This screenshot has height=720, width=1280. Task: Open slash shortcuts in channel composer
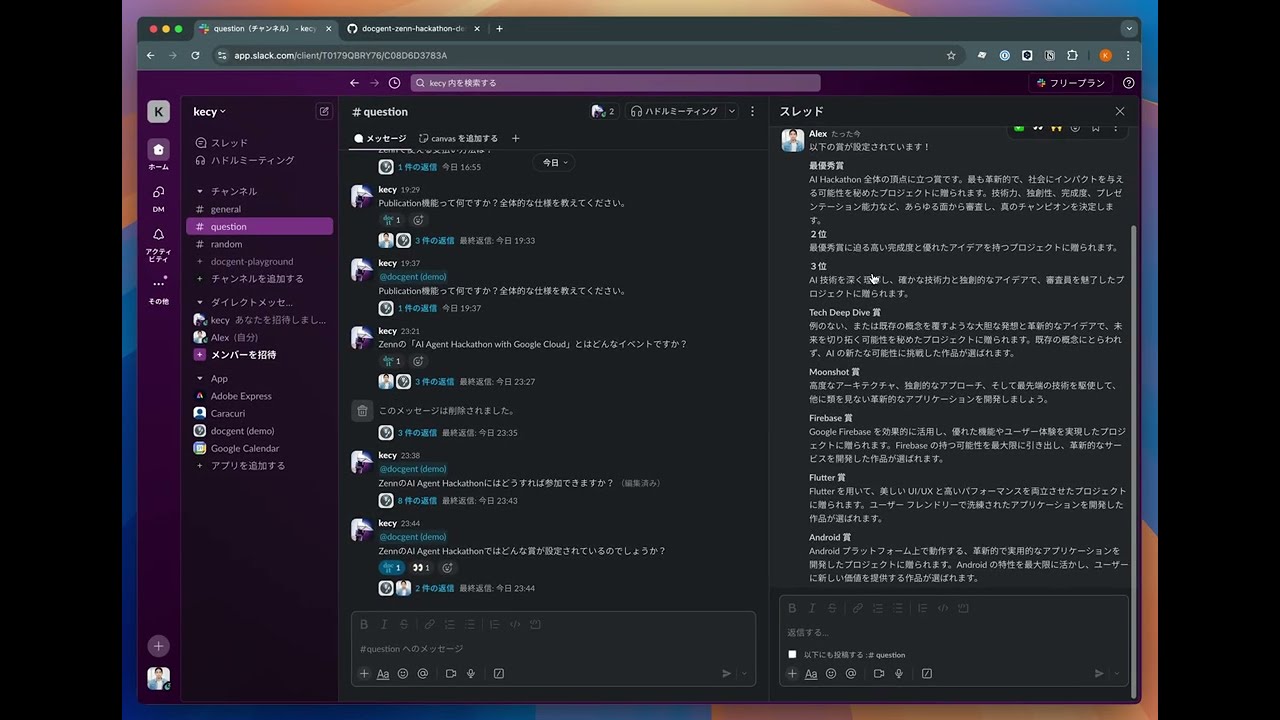point(499,674)
